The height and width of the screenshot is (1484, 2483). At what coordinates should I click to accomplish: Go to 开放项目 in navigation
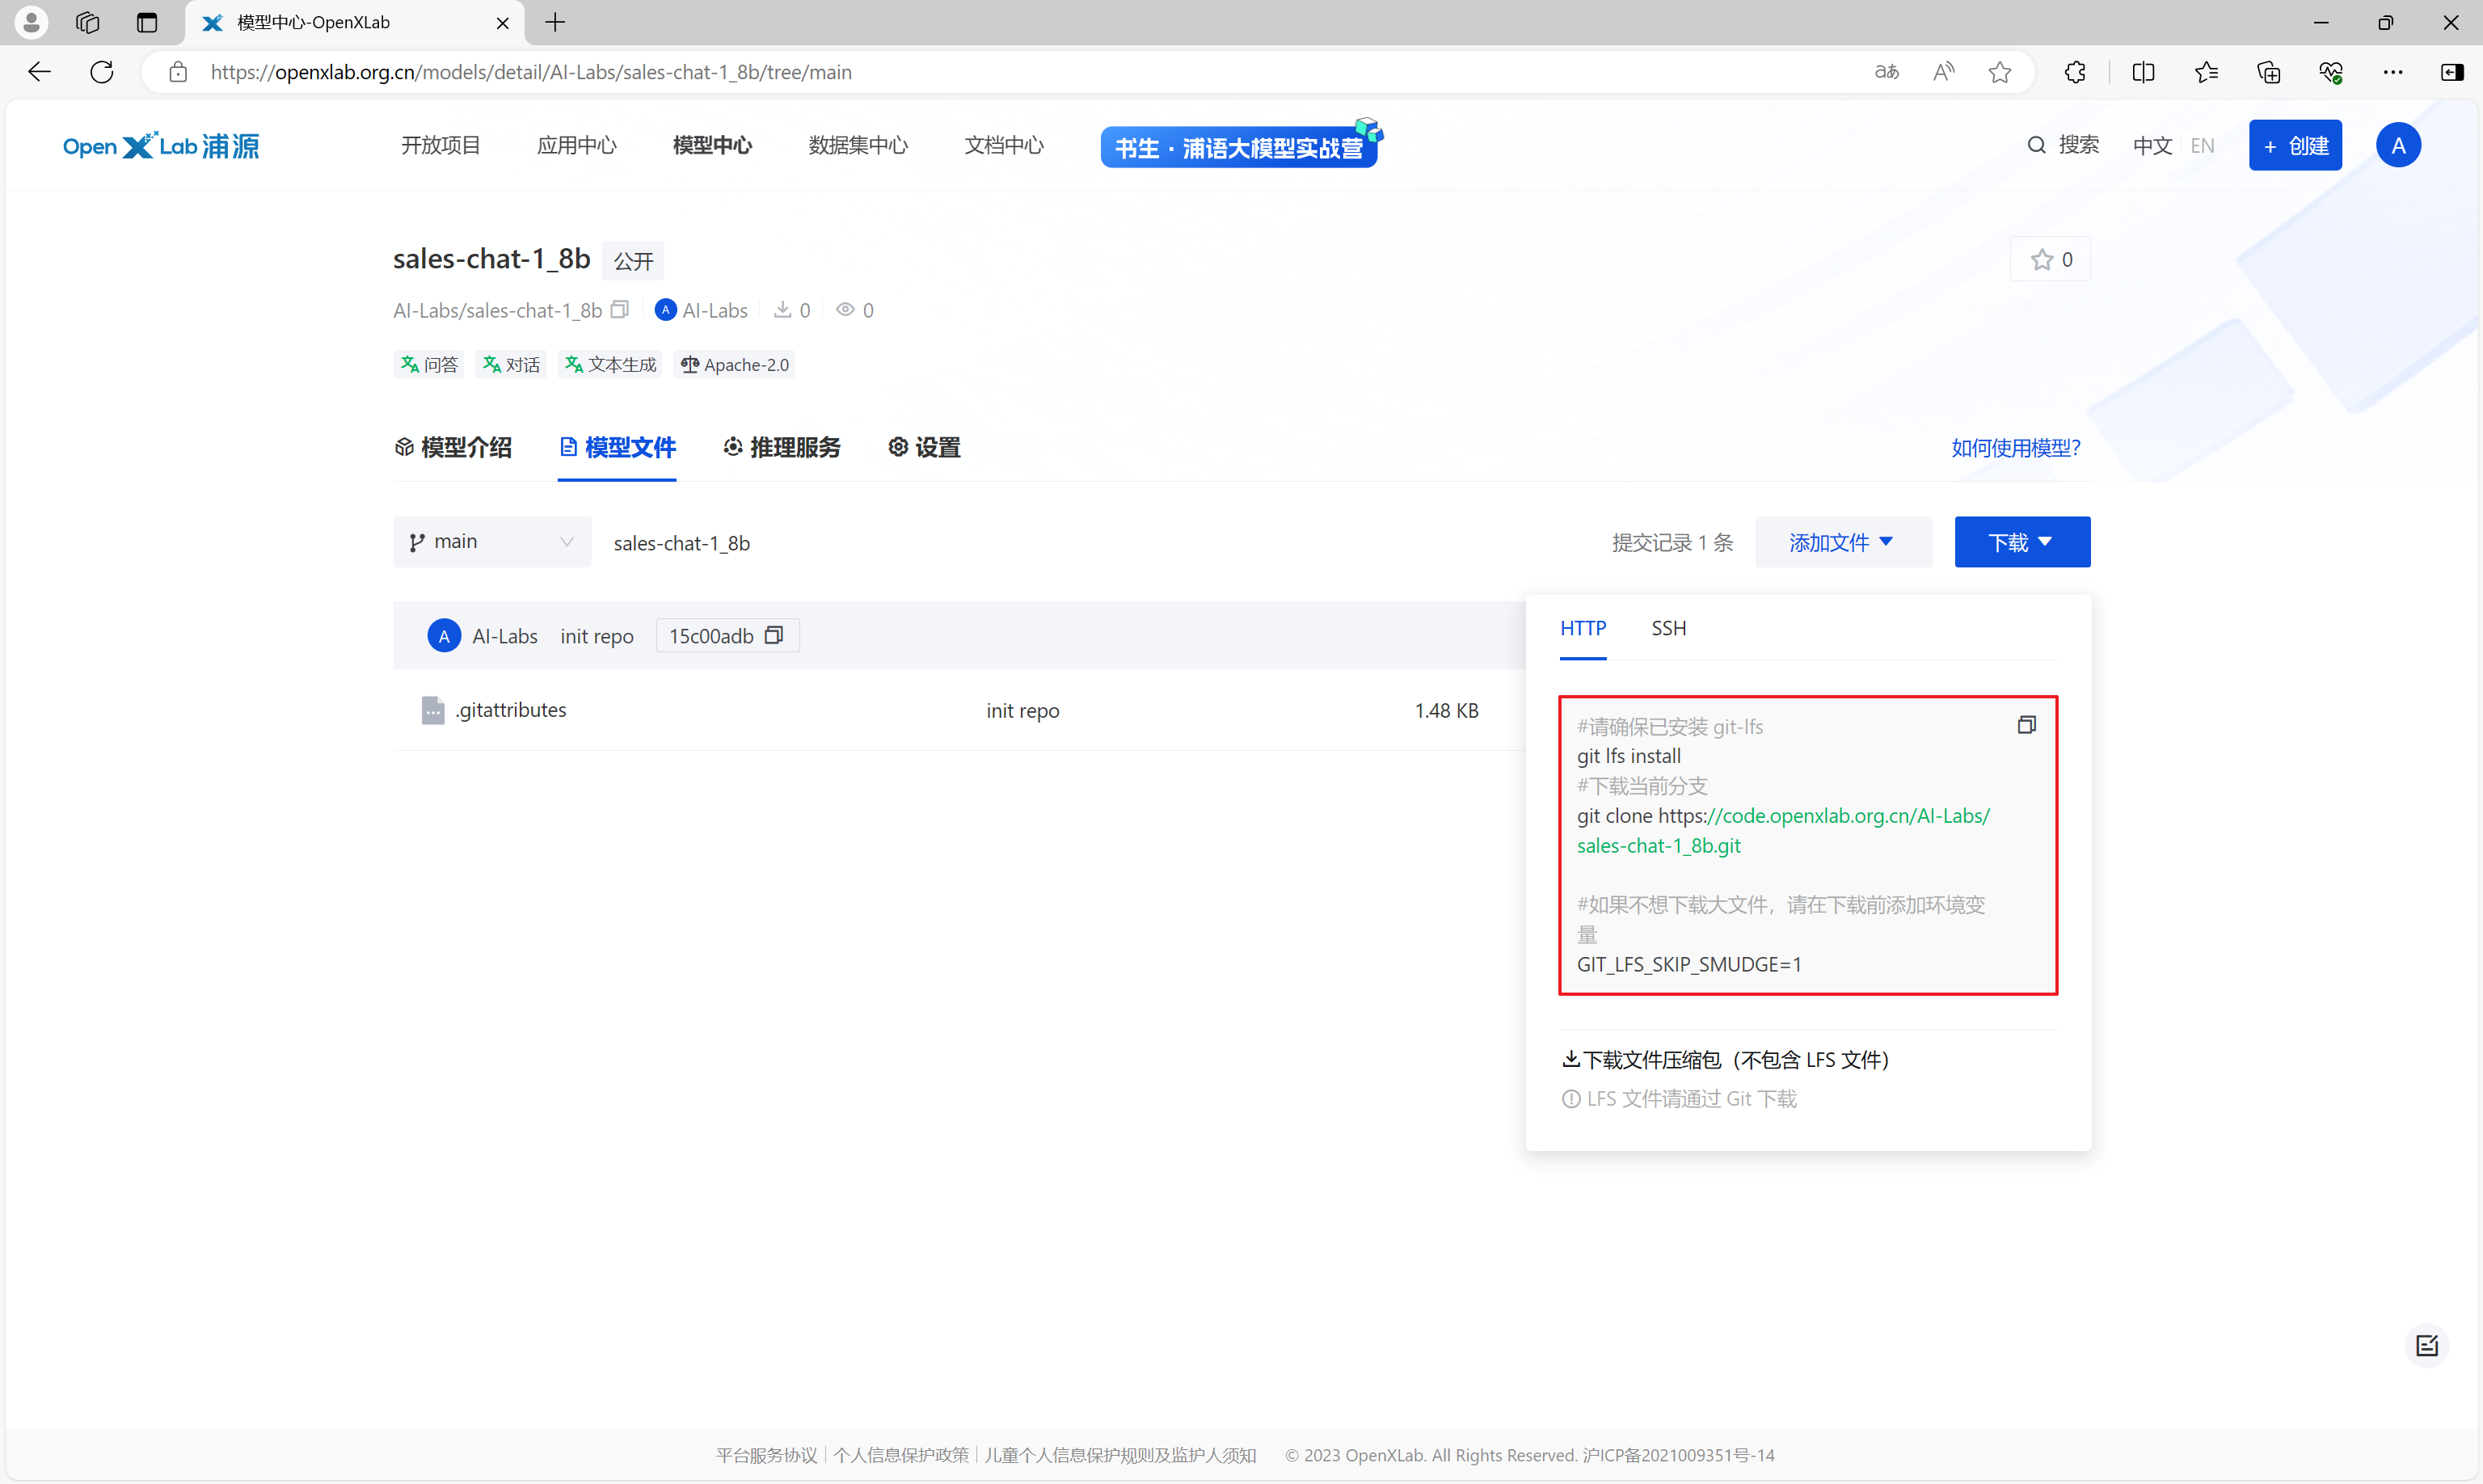[x=441, y=146]
